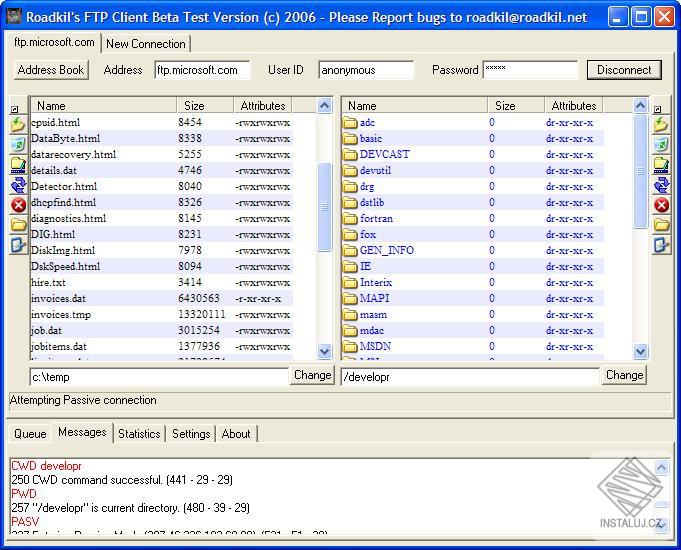Click the network folder icon in right toolbar
681x550 pixels.
661,164
